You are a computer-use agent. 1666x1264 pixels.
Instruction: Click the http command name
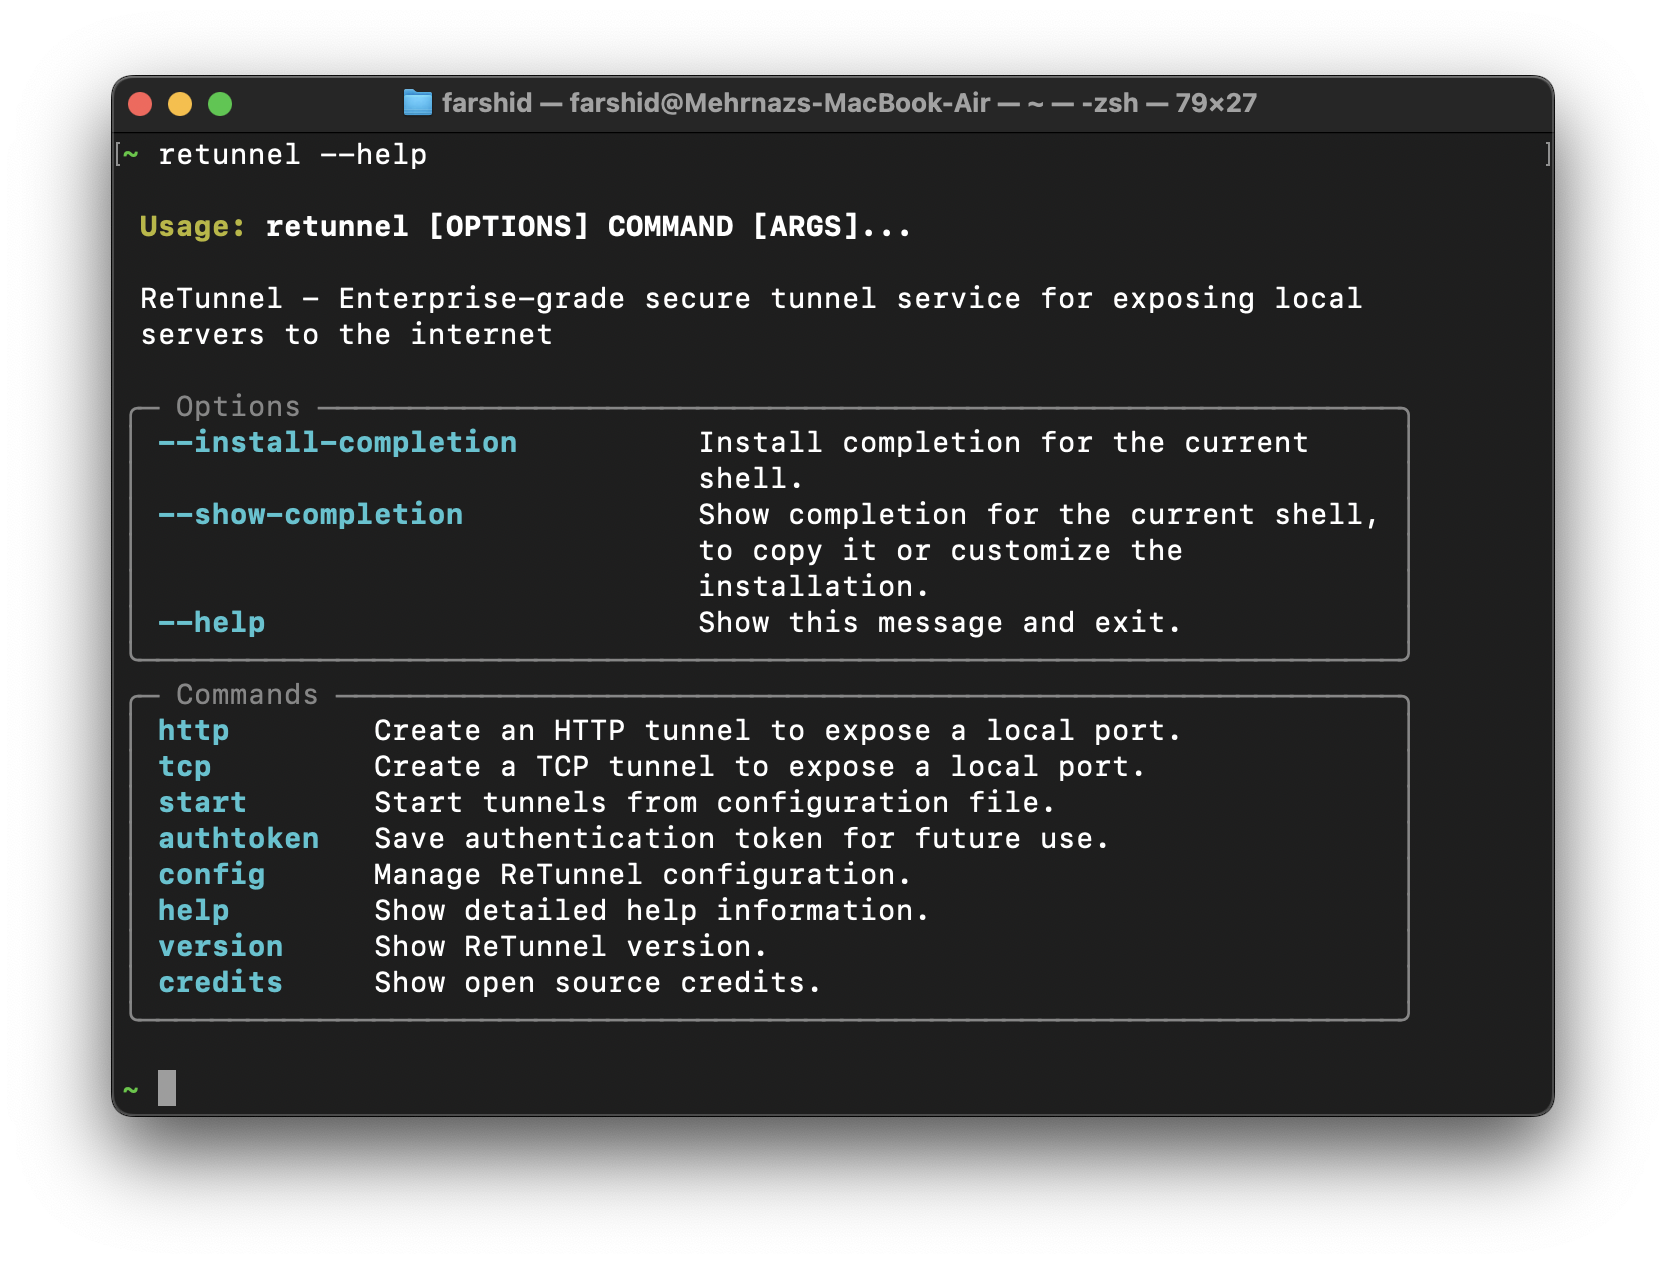point(193,730)
